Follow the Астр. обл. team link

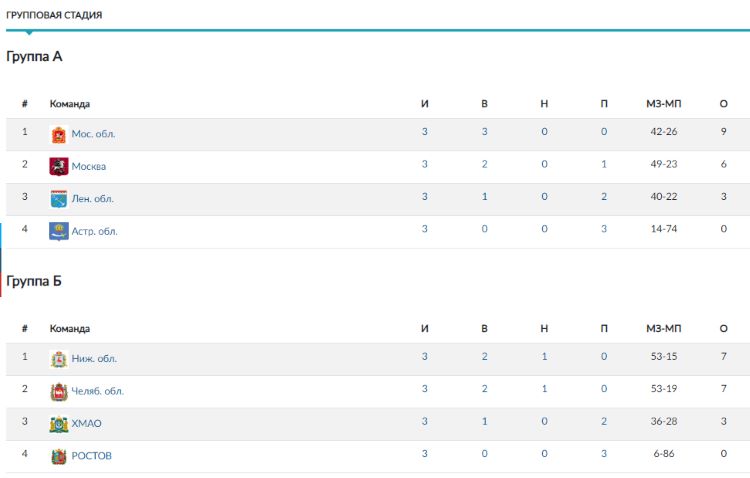pyautogui.click(x=95, y=231)
